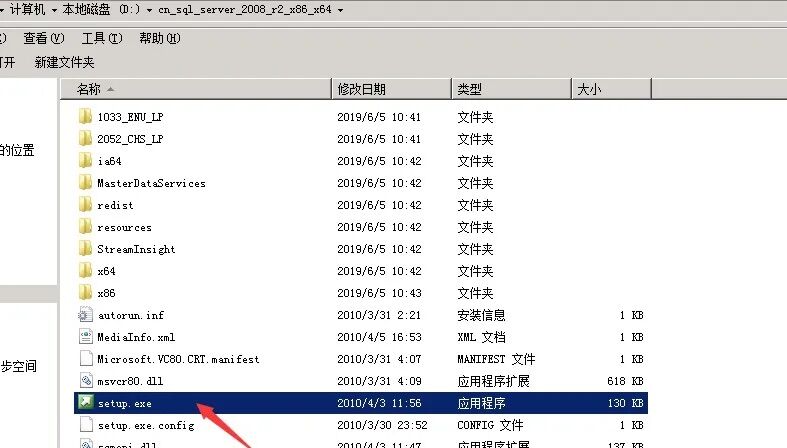The width and height of the screenshot is (787, 448).
Task: Click the 新建文件夹 button
Action: click(64, 62)
